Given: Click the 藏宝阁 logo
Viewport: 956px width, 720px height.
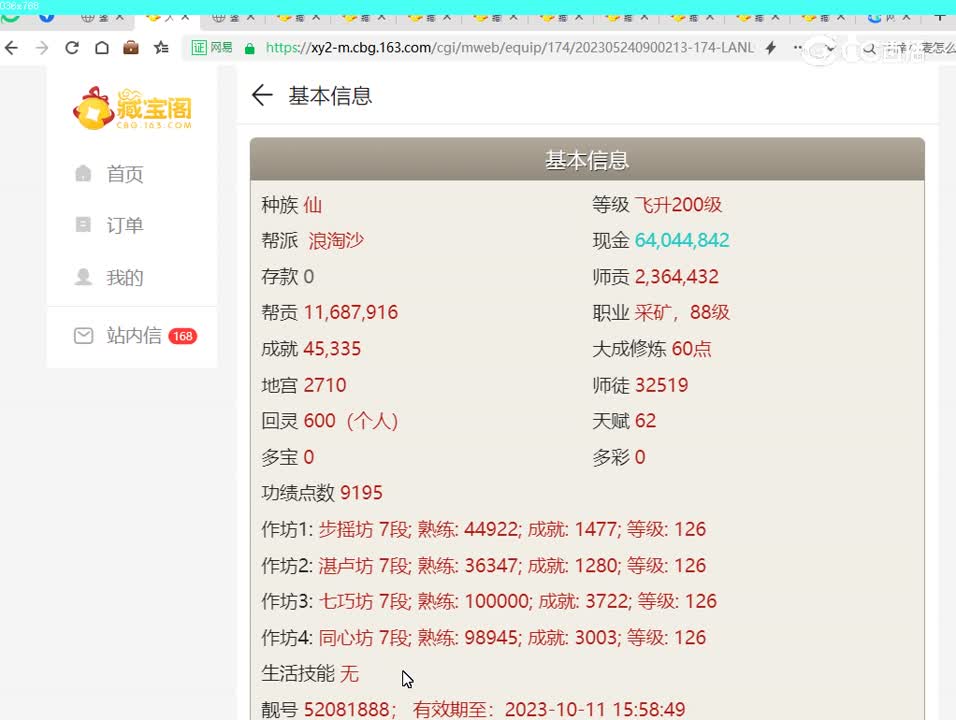Looking at the screenshot, I should 132,109.
